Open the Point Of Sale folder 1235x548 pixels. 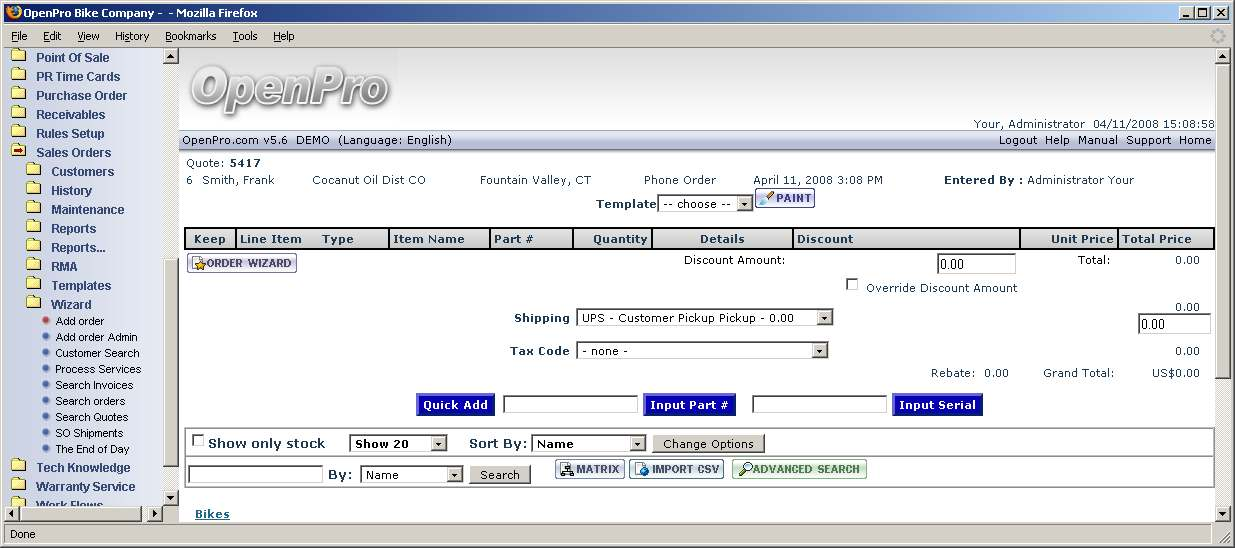[72, 57]
